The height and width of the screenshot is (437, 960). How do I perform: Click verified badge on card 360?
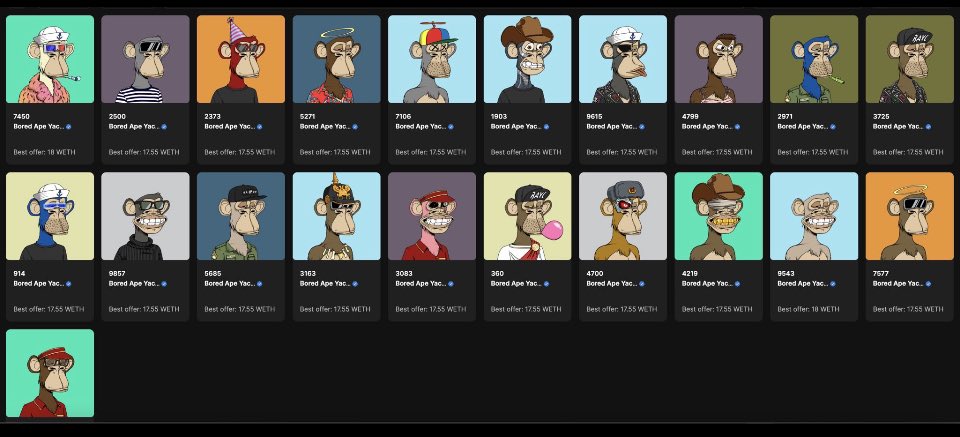pyautogui.click(x=546, y=283)
